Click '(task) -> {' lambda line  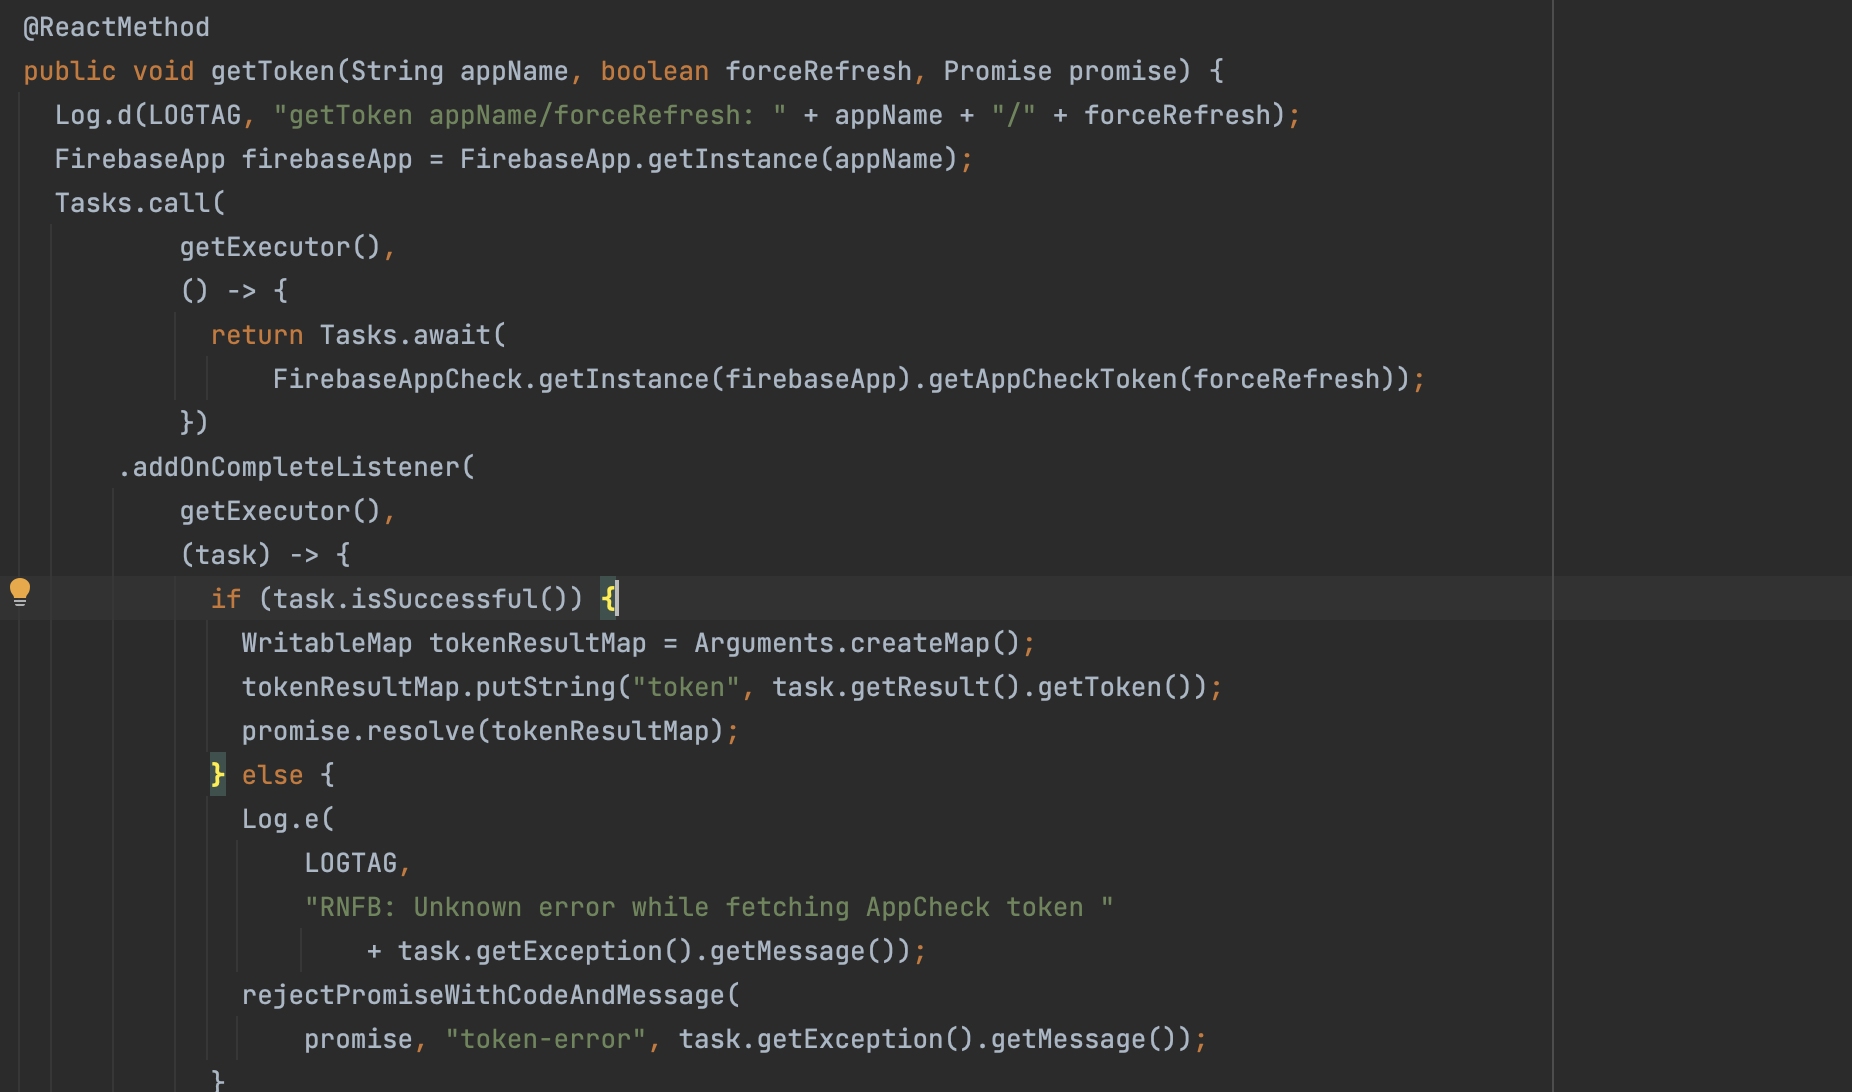[x=265, y=555]
